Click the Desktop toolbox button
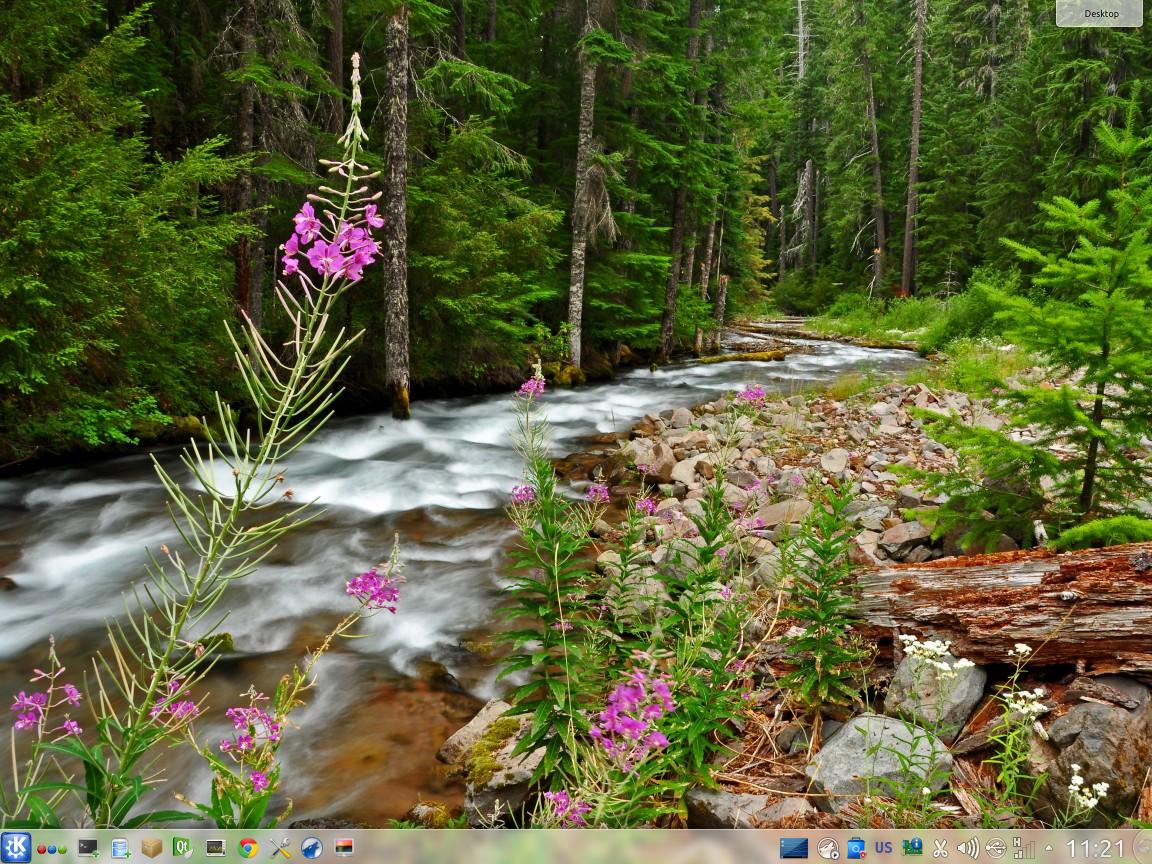The image size is (1152, 864). [x=1099, y=13]
